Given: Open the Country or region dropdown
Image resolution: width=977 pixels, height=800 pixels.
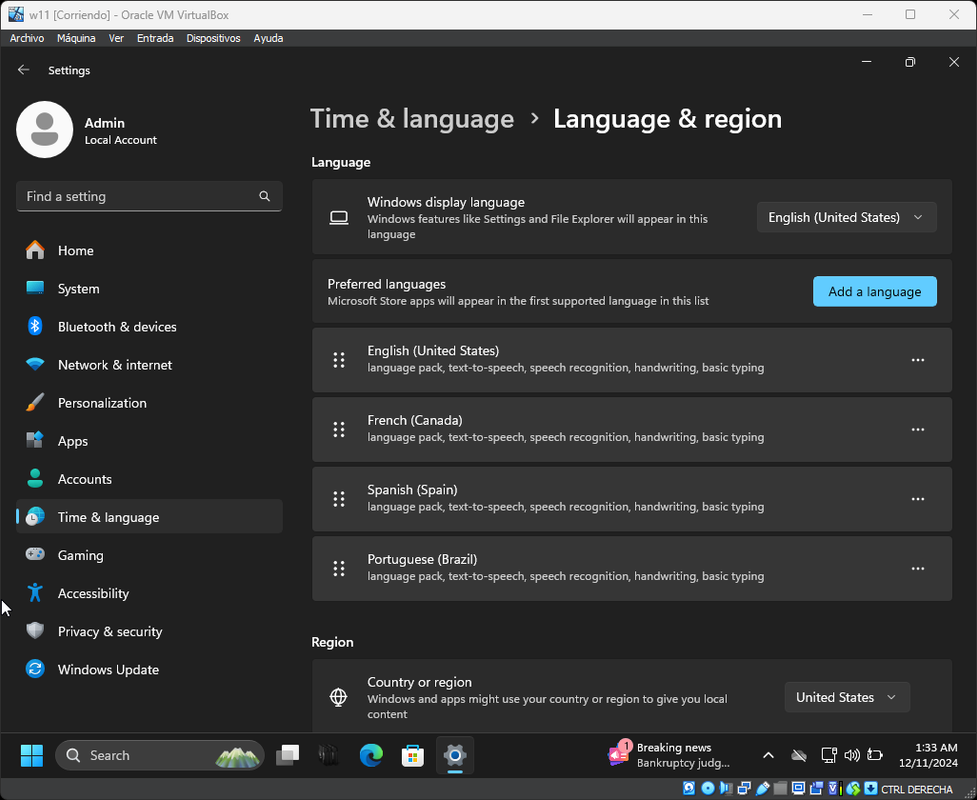Looking at the screenshot, I should (x=847, y=697).
